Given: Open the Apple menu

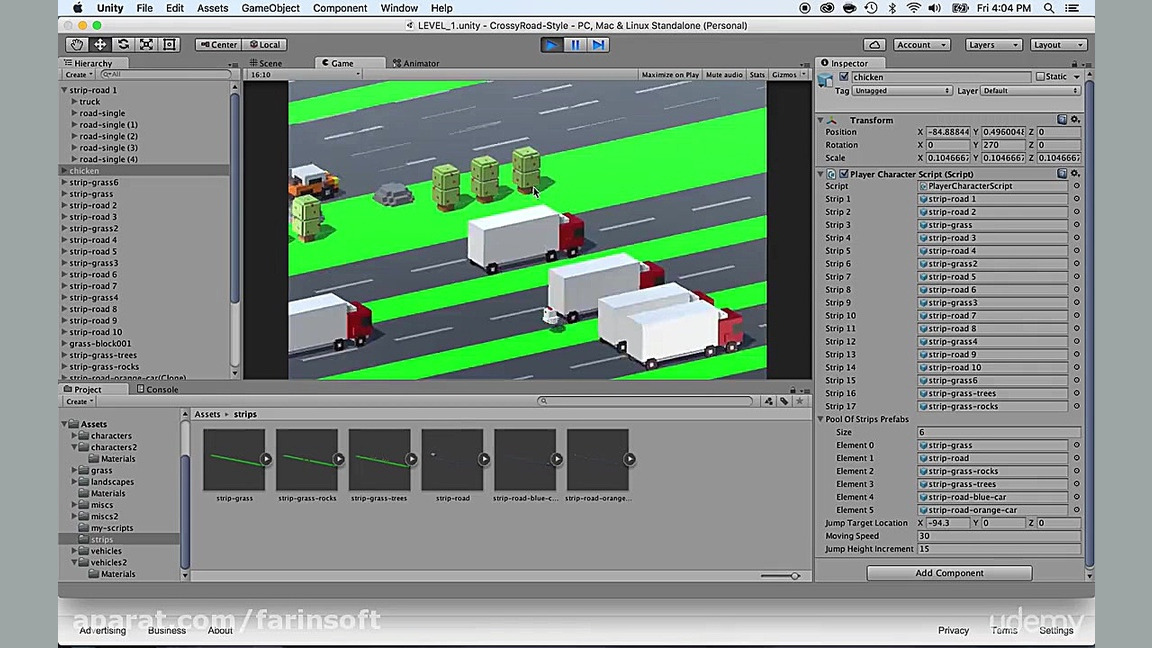Looking at the screenshot, I should coord(78,8).
